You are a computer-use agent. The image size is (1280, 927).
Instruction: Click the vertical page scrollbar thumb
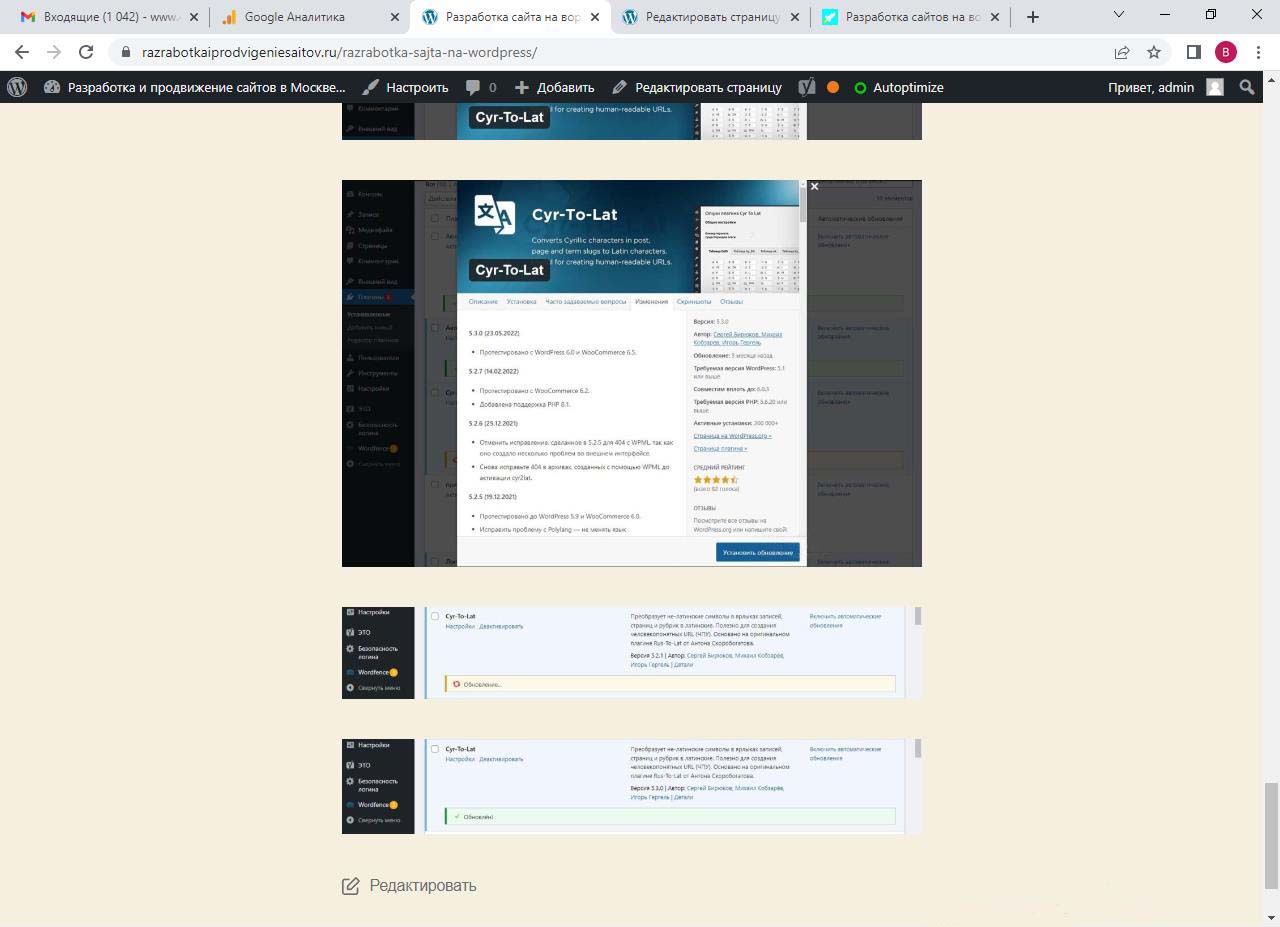[x=1271, y=835]
